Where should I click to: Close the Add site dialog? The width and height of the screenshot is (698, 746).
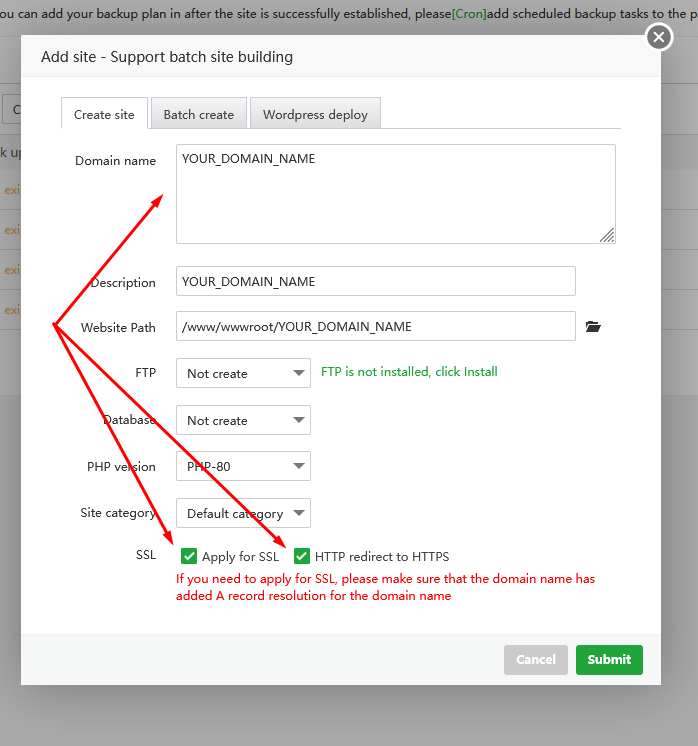[x=658, y=38]
